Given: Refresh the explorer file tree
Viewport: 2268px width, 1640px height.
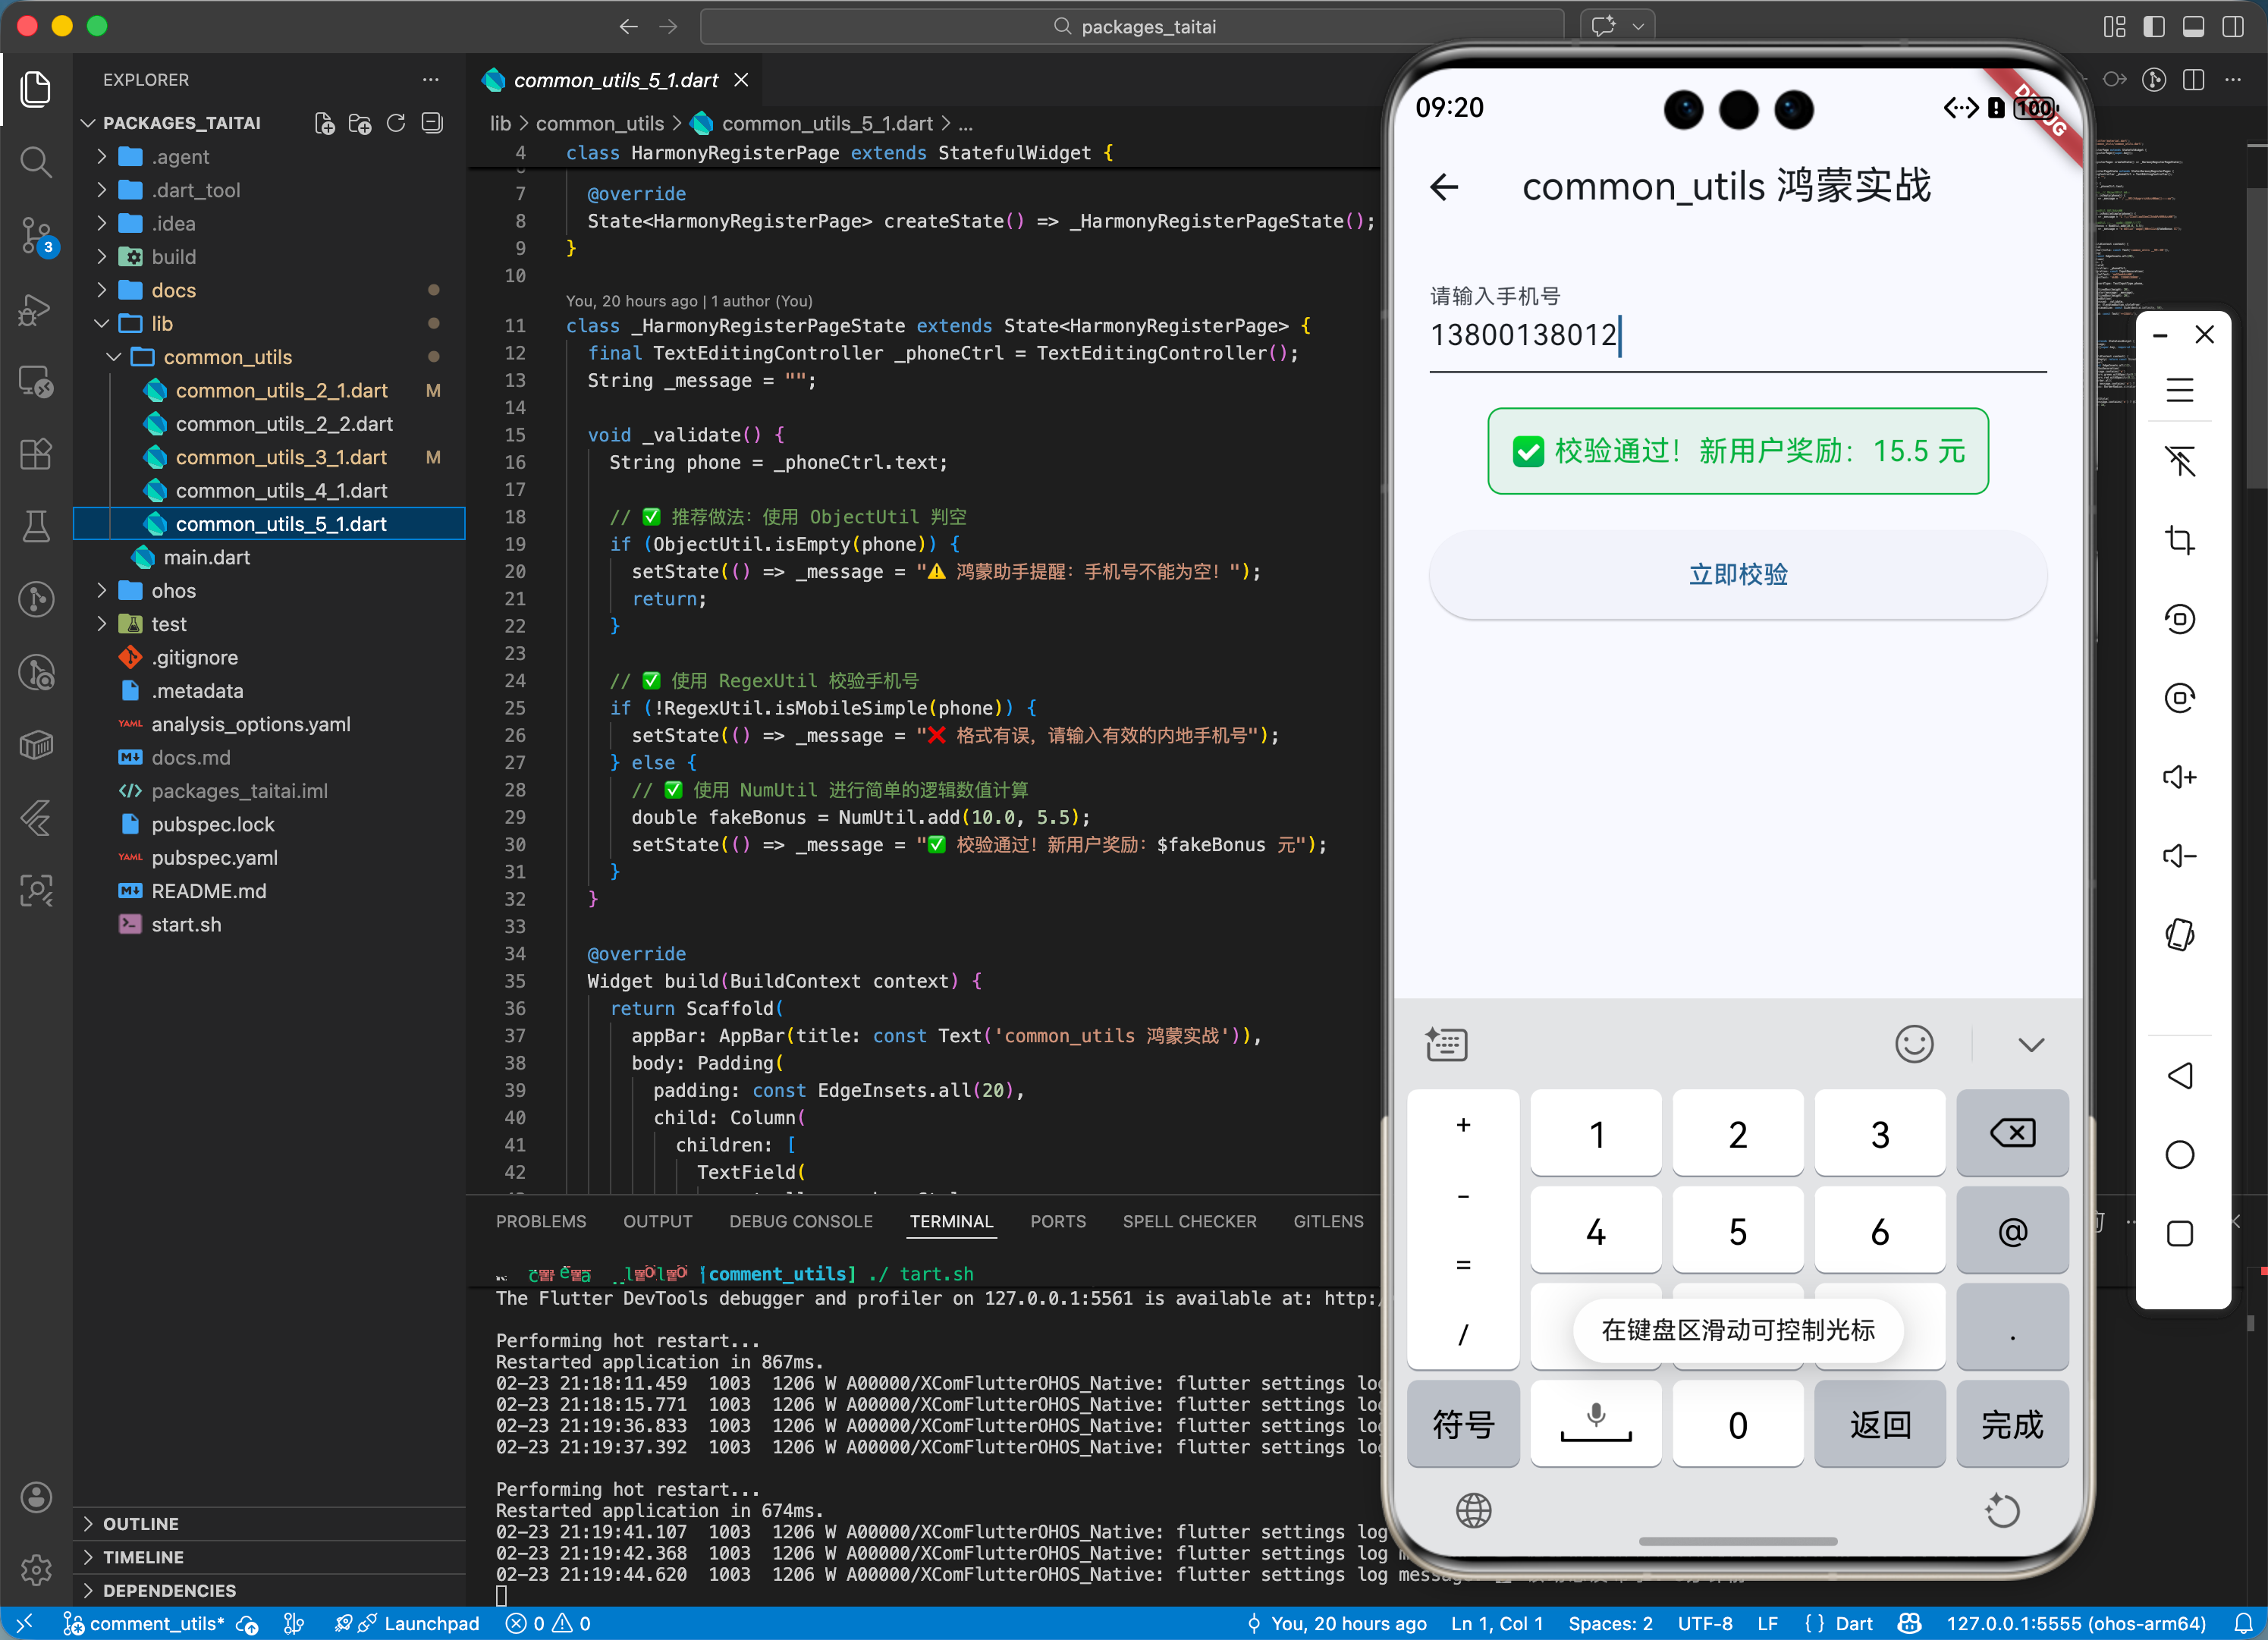Looking at the screenshot, I should [x=396, y=123].
